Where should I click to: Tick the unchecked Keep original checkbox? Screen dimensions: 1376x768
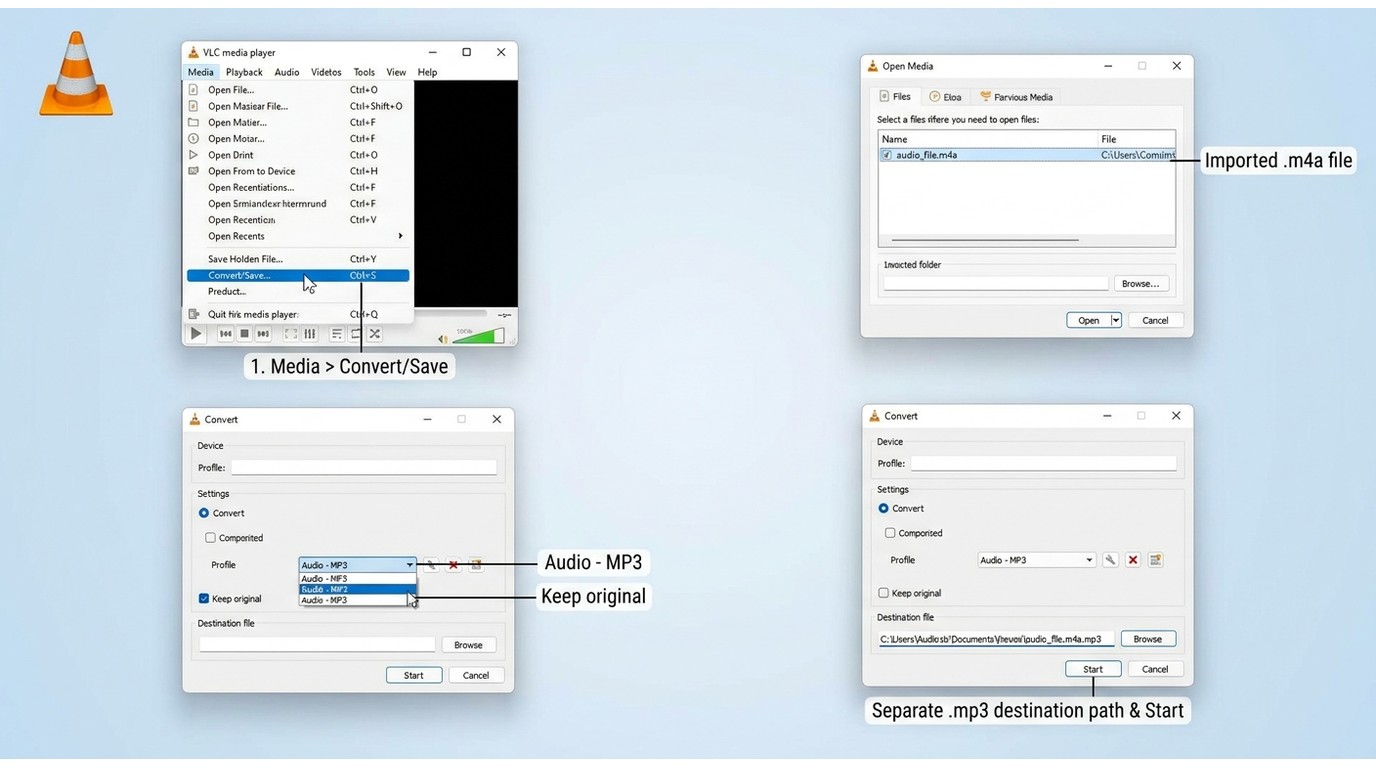tap(883, 593)
